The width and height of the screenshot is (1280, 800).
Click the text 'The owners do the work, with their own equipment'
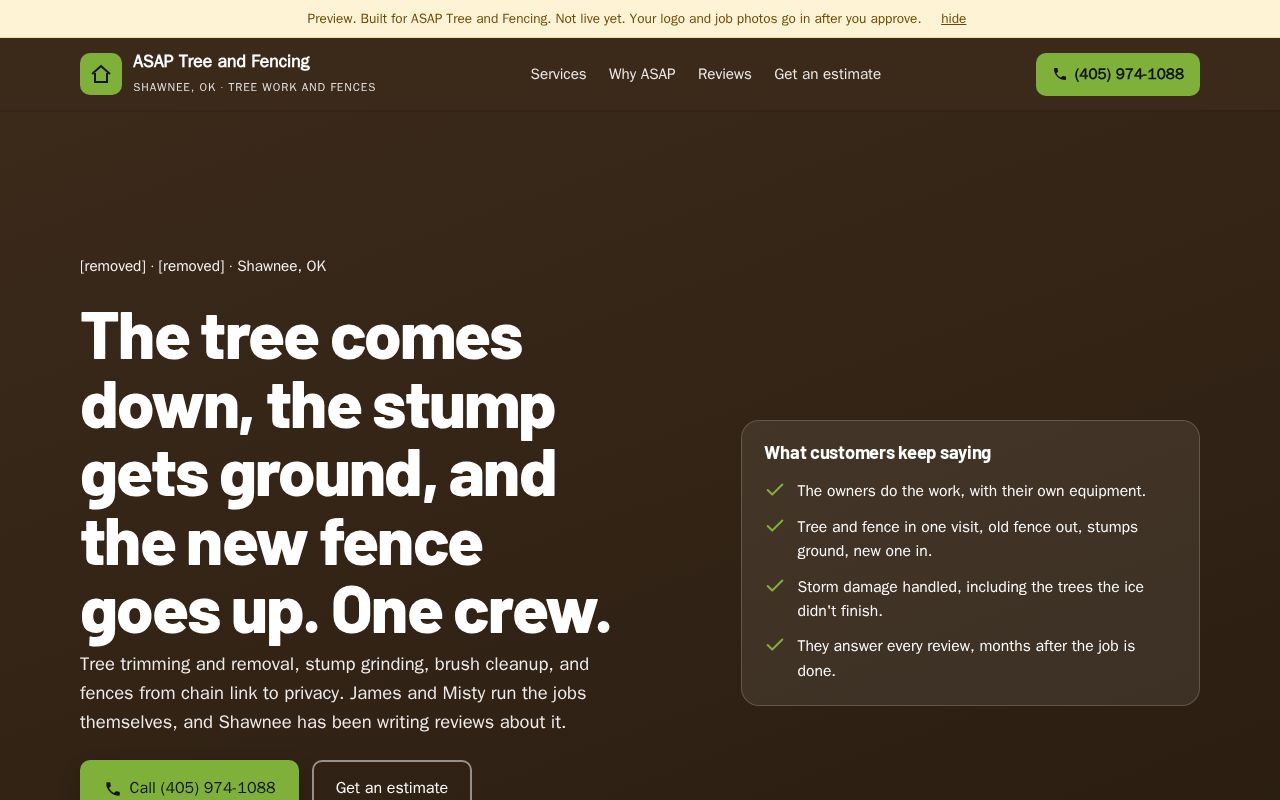(971, 491)
